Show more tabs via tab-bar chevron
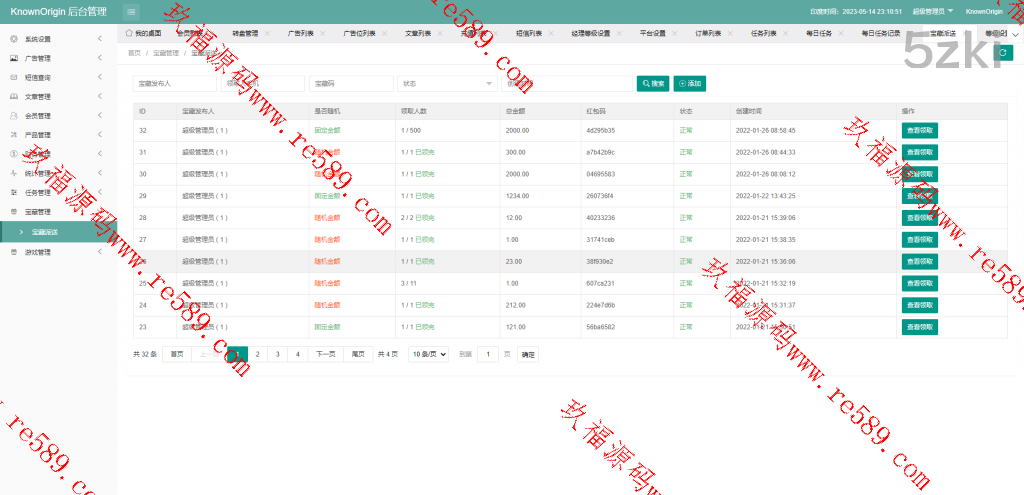The image size is (1024, 495). coord(1015,33)
